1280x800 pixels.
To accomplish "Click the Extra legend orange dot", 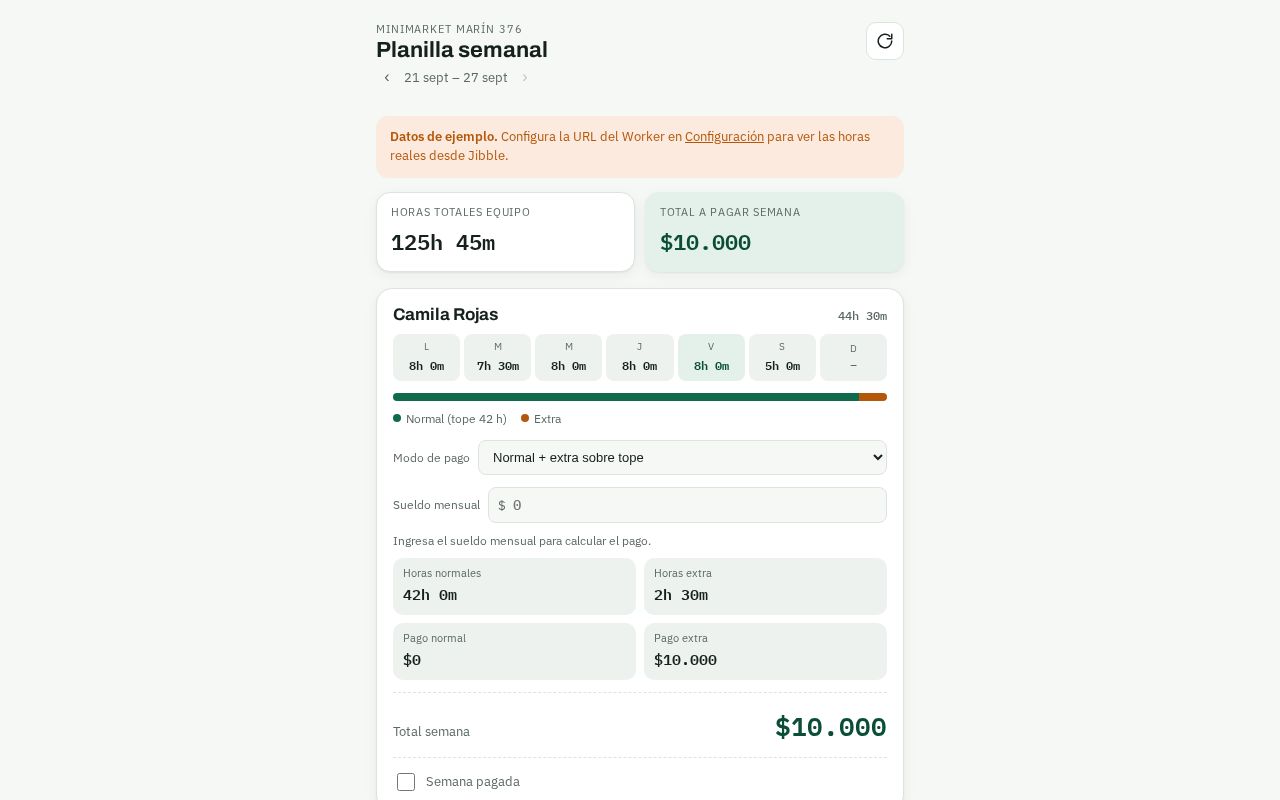I will point(525,418).
